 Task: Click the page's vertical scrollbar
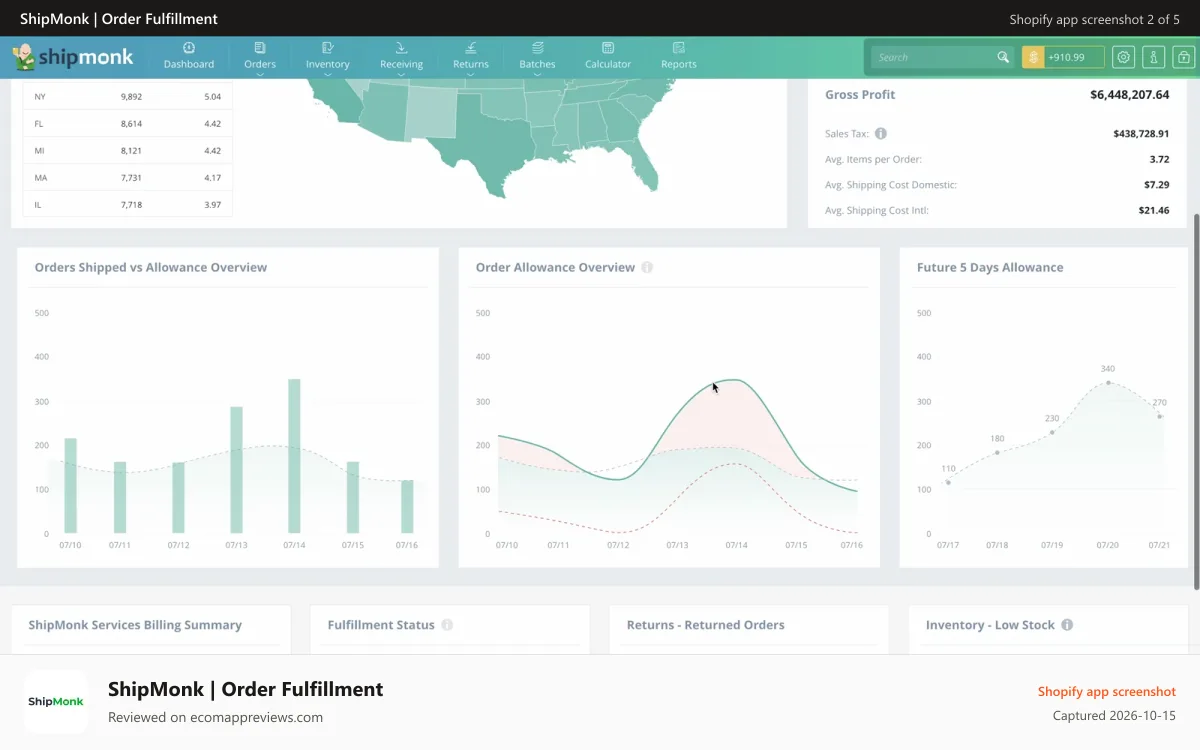[1196, 400]
